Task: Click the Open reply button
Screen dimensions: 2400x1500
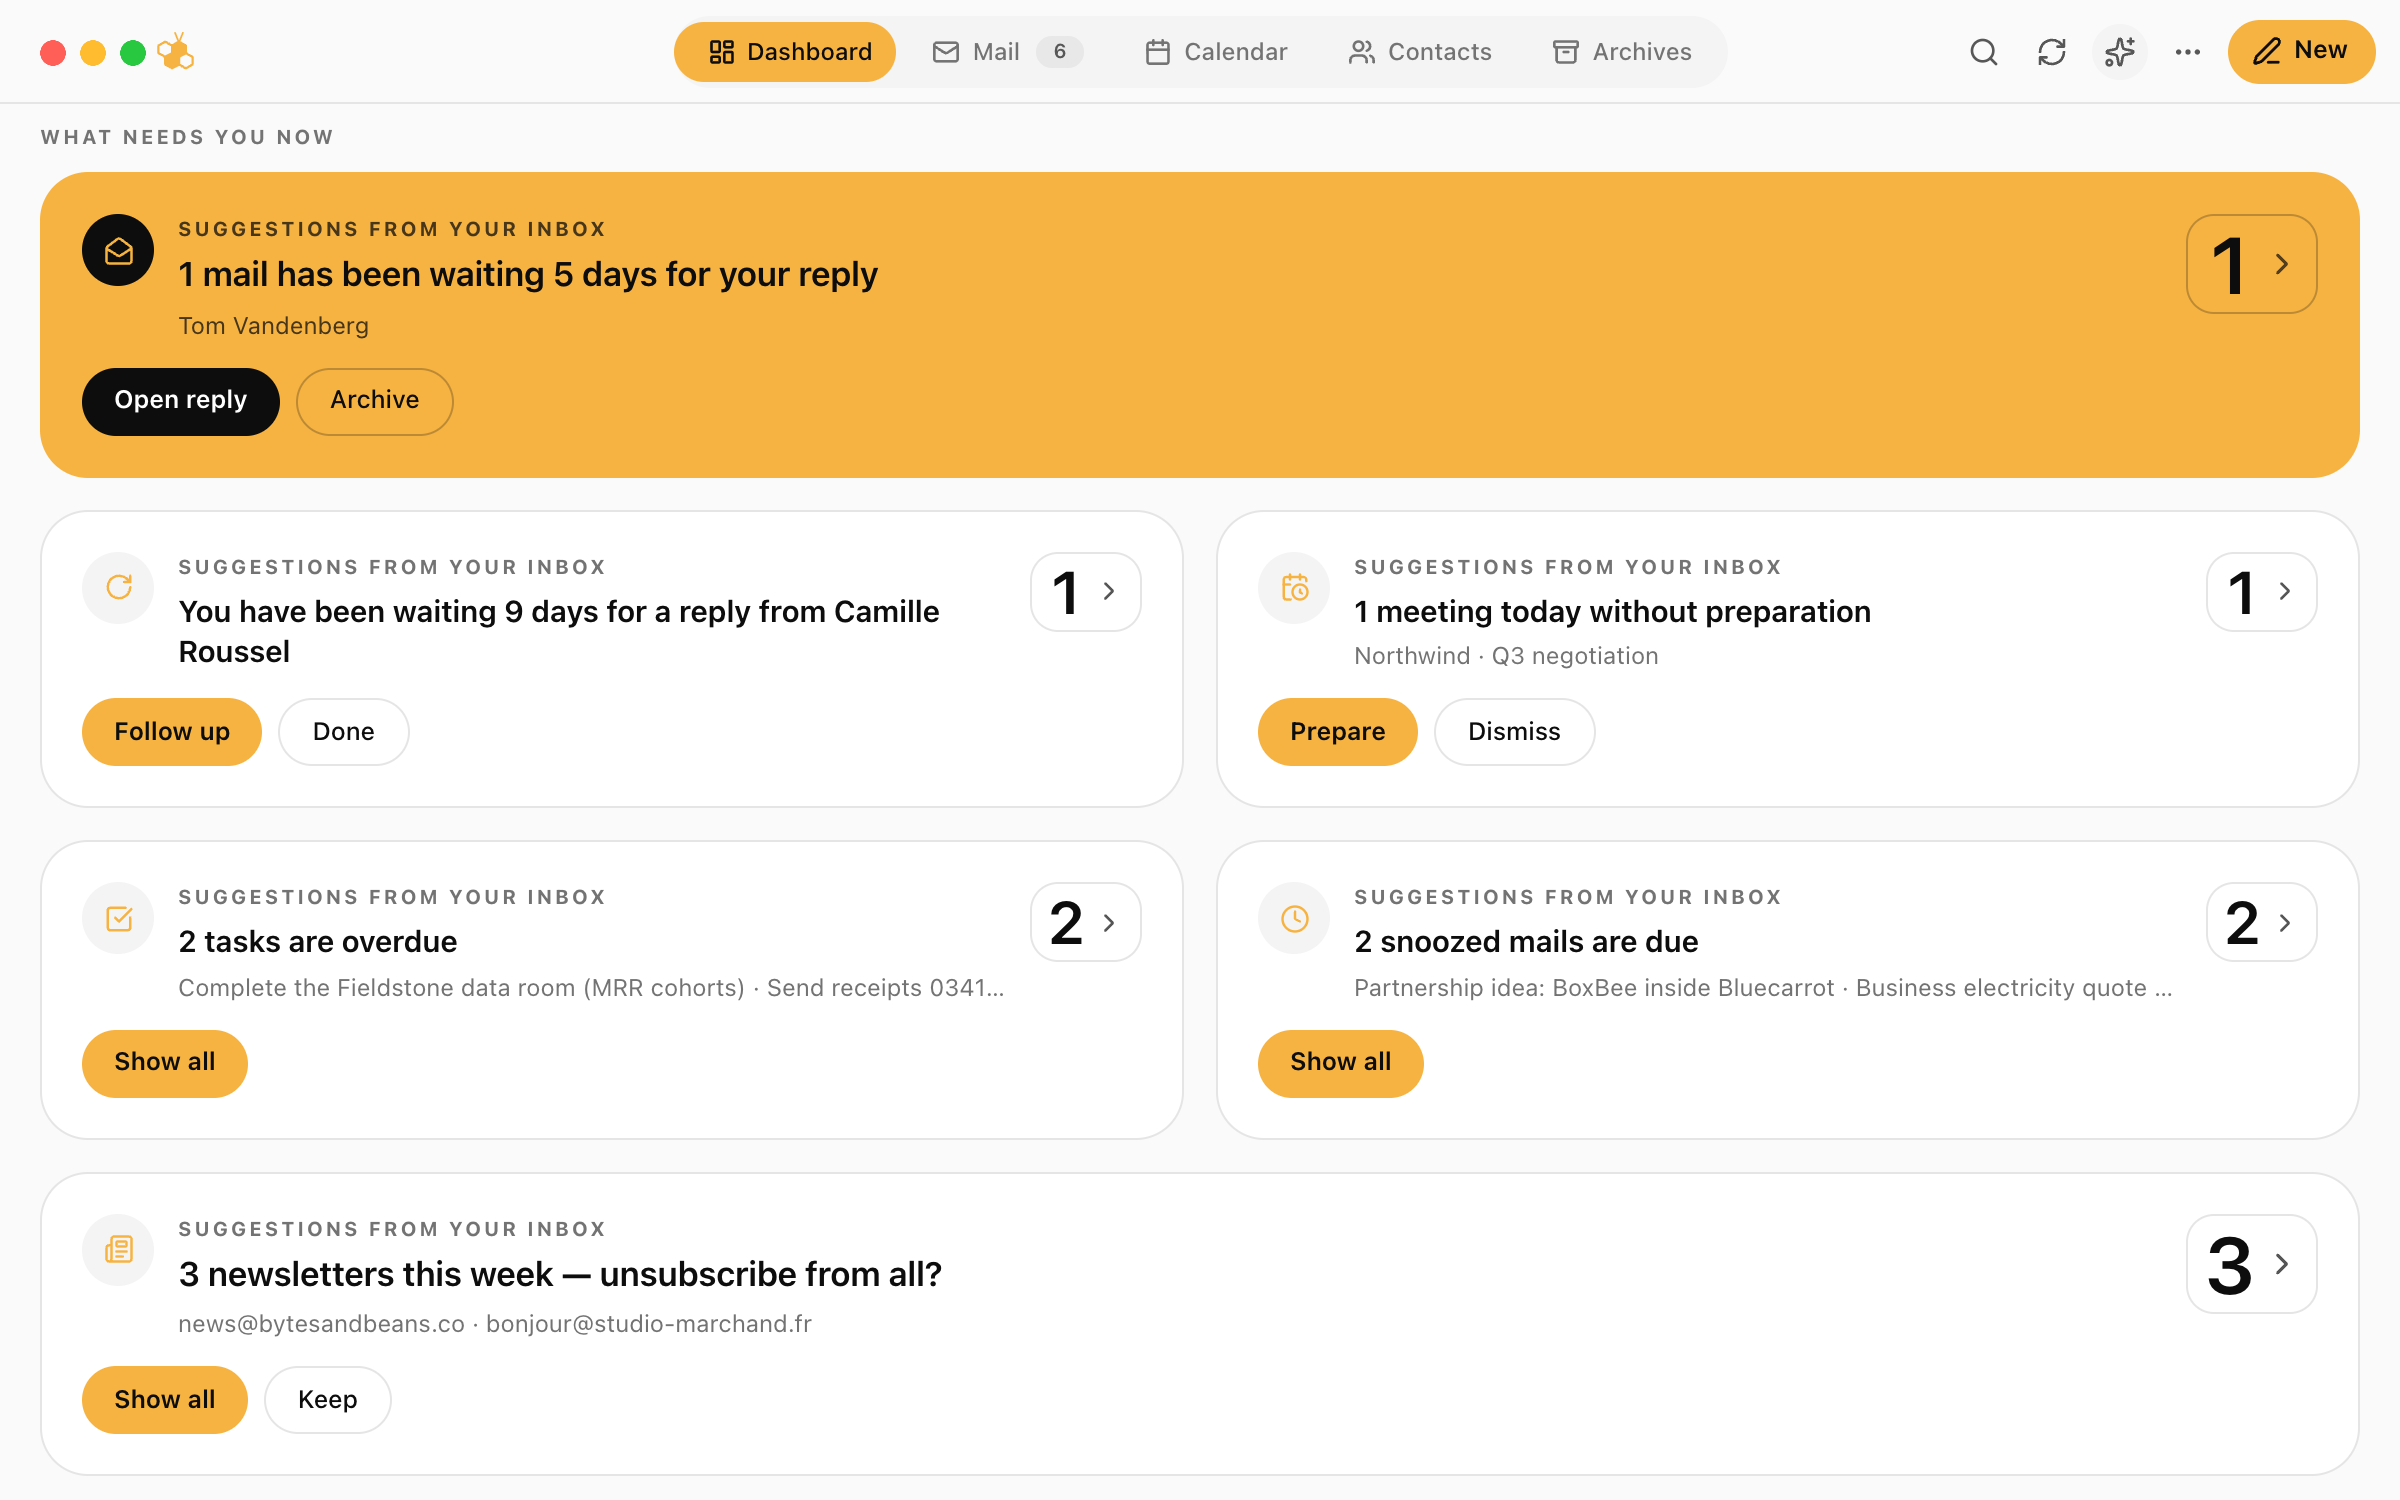Action: (x=181, y=401)
